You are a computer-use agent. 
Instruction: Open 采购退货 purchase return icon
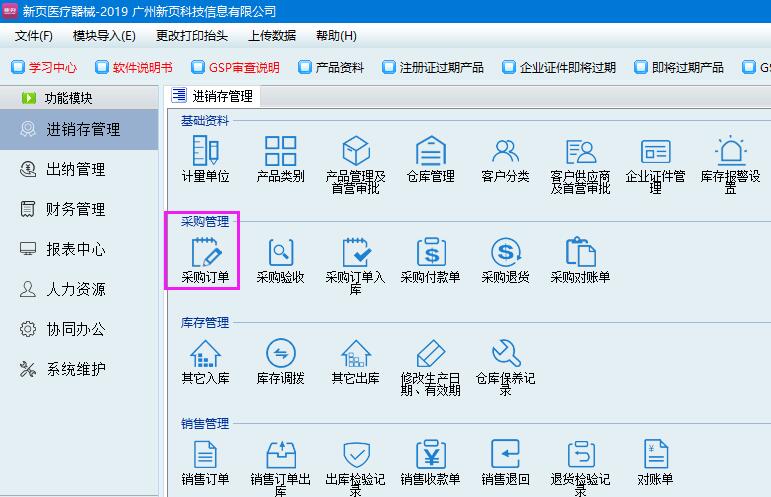[x=505, y=253]
